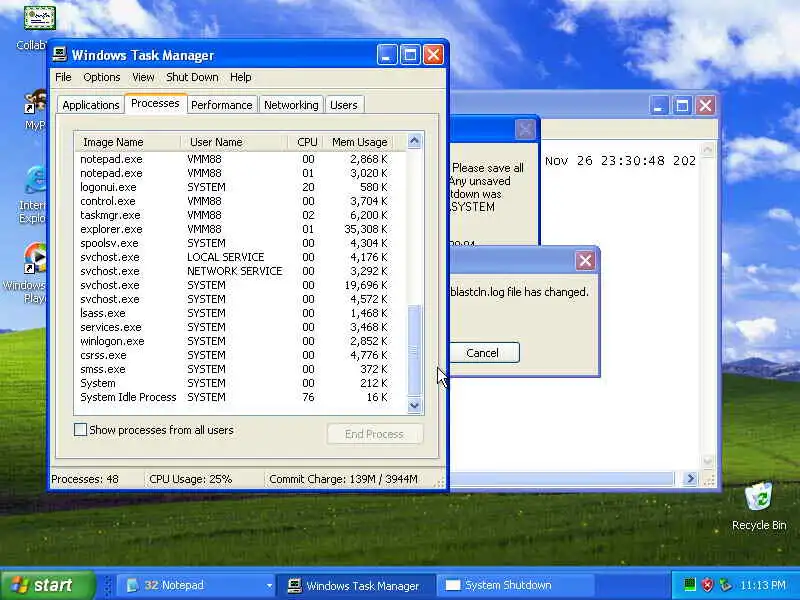This screenshot has width=800, height=600.
Task: Open the Options menu
Action: tap(102, 77)
